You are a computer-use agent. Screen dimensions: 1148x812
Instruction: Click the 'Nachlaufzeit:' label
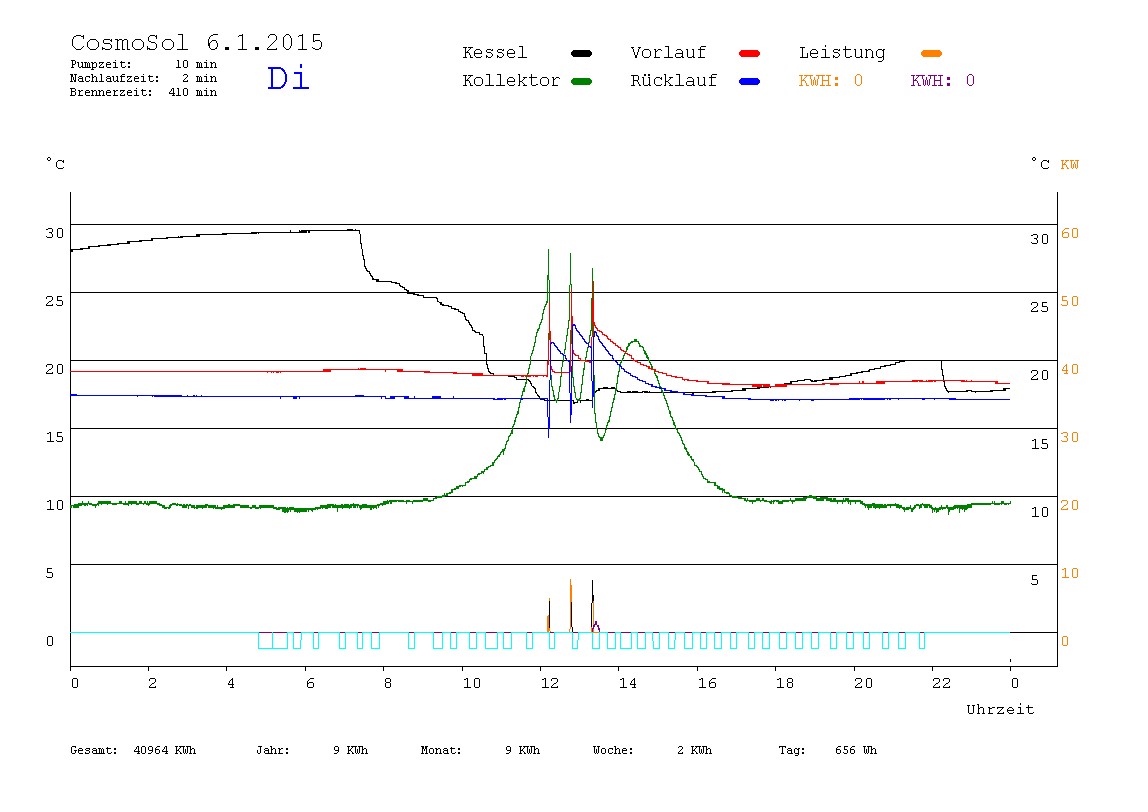pyautogui.click(x=115, y=78)
